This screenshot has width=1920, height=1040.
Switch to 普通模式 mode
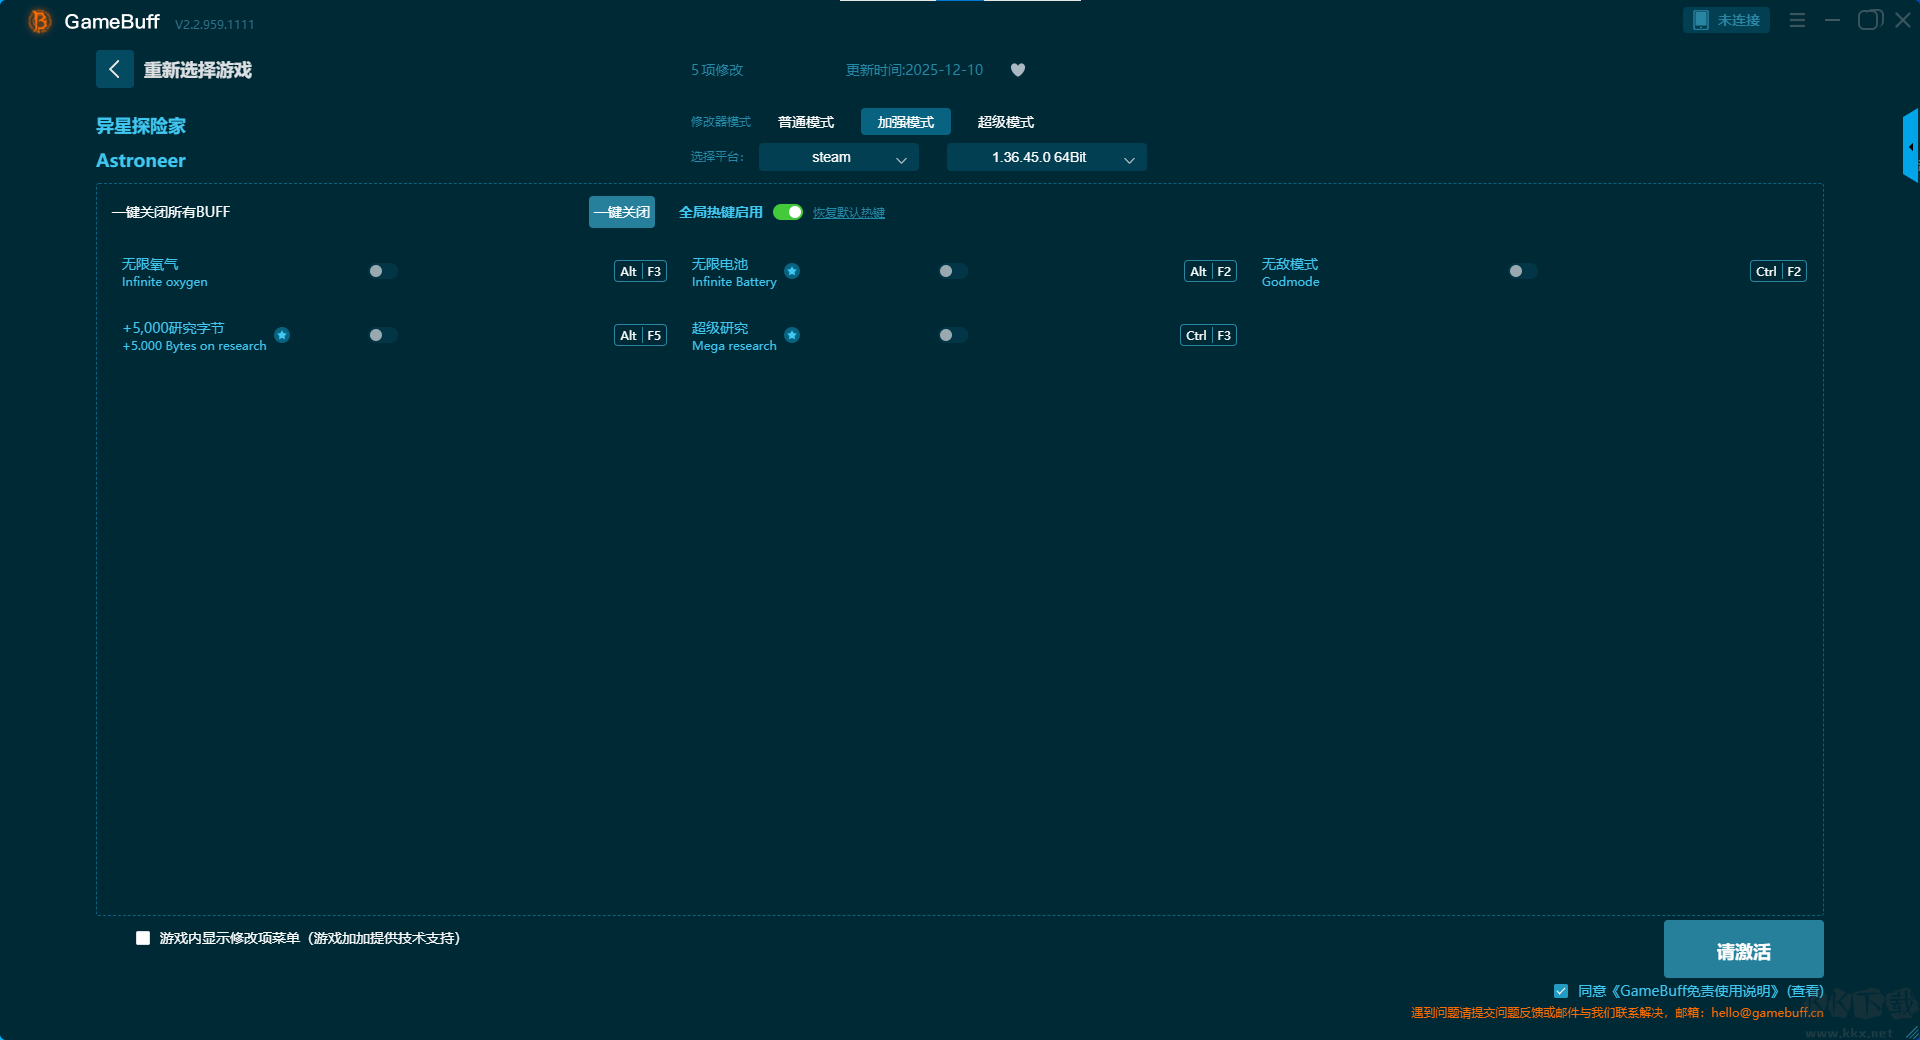tap(805, 121)
